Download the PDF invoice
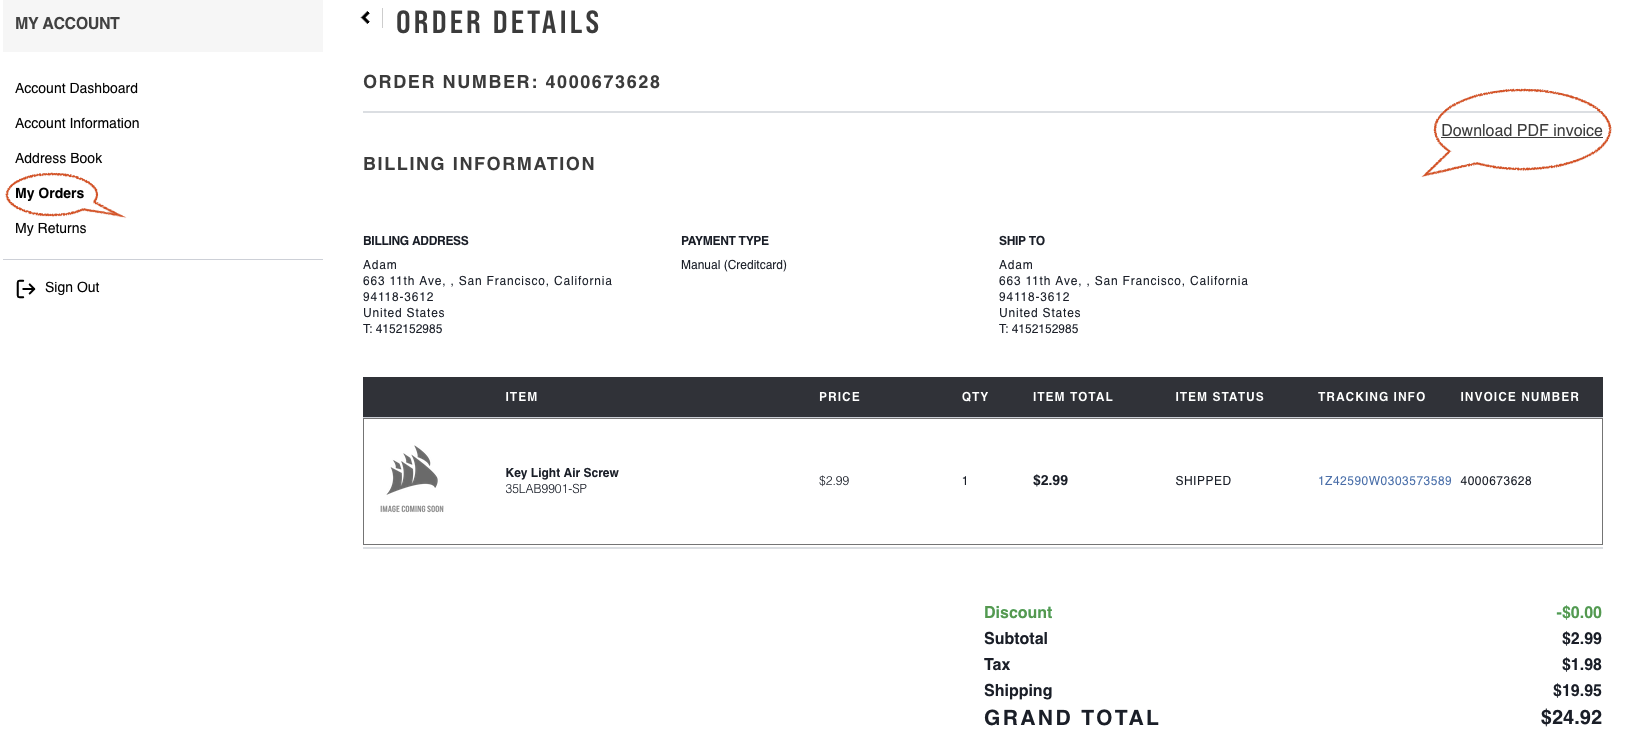This screenshot has width=1629, height=734. [x=1521, y=130]
